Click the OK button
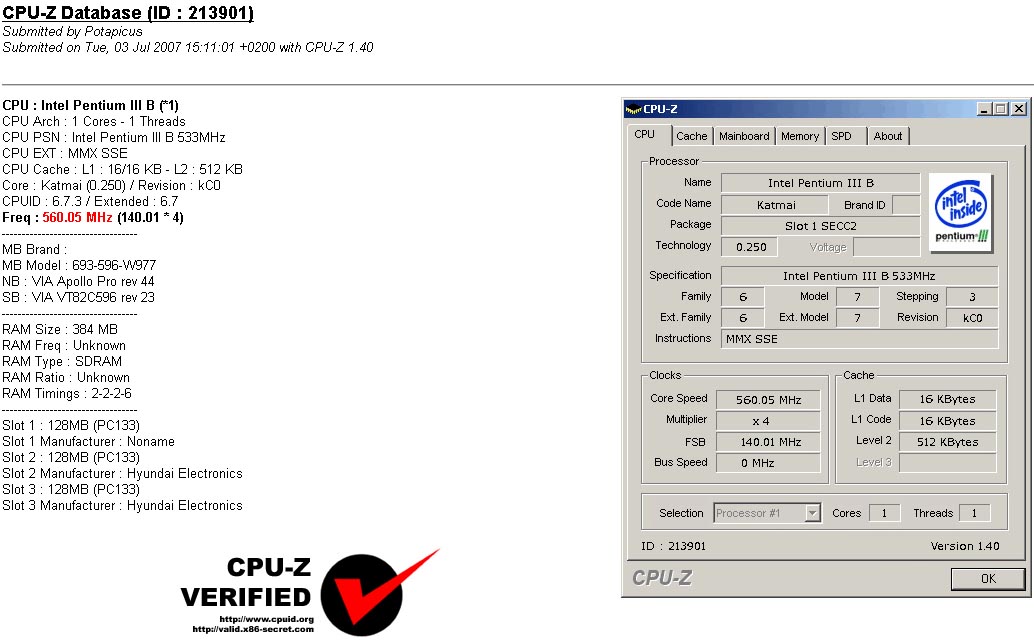1034x643 pixels. 988,578
